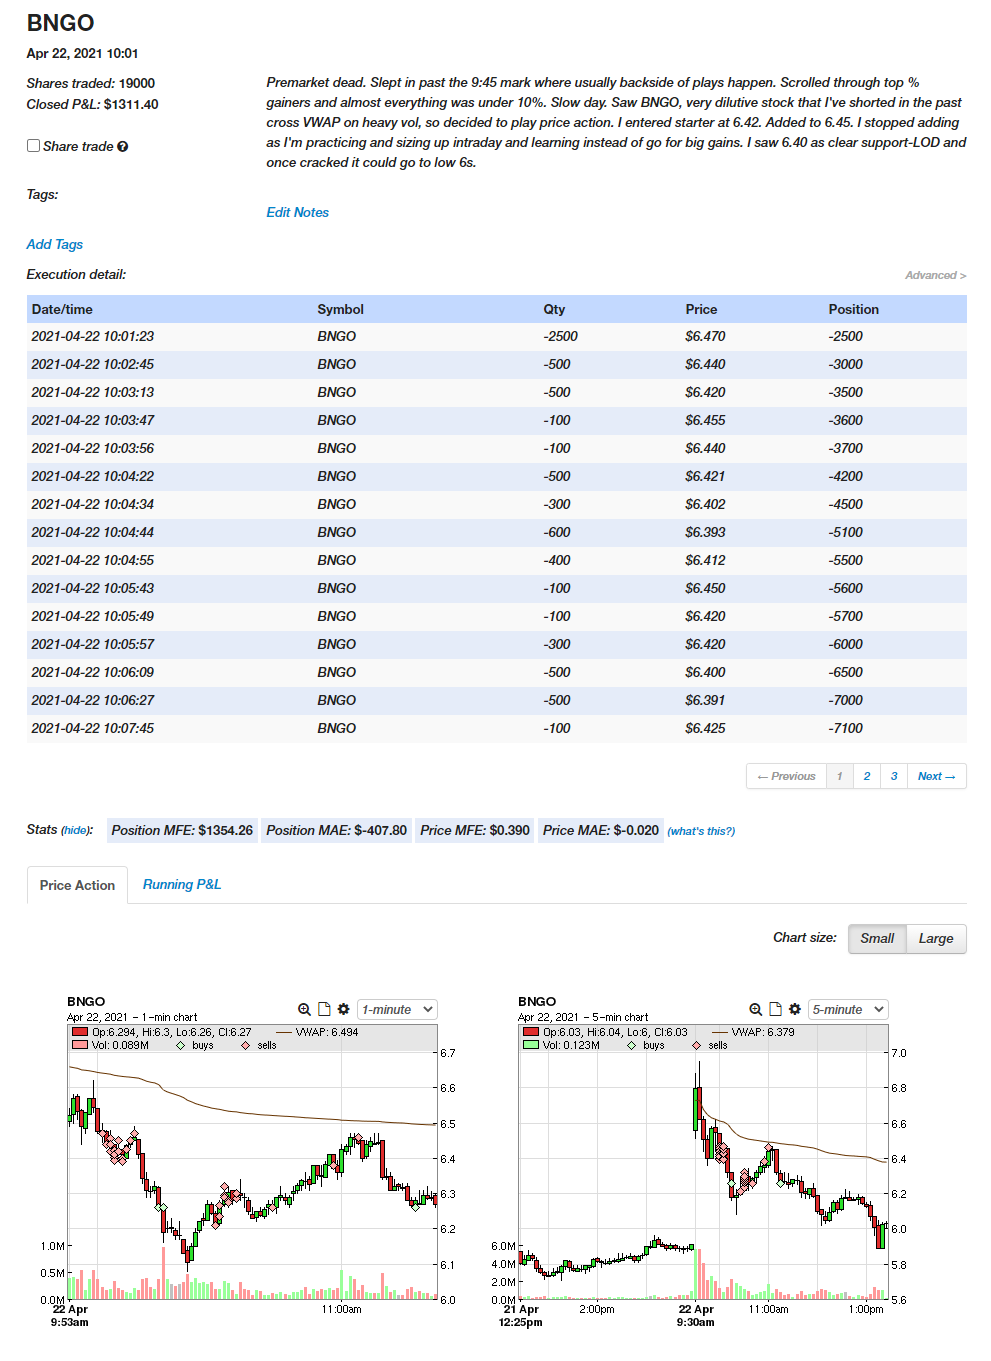Select Small chart size

coord(877,939)
